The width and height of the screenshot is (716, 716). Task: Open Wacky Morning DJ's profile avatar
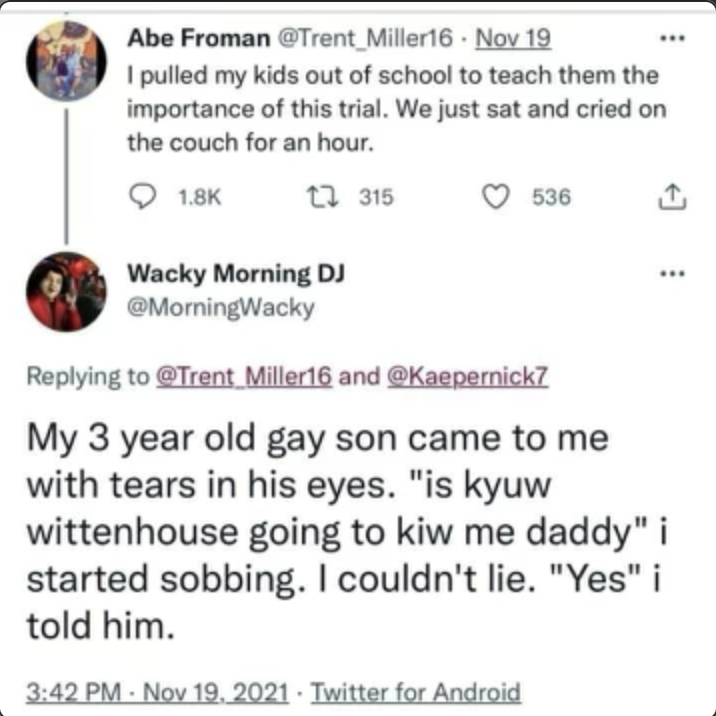(x=66, y=290)
